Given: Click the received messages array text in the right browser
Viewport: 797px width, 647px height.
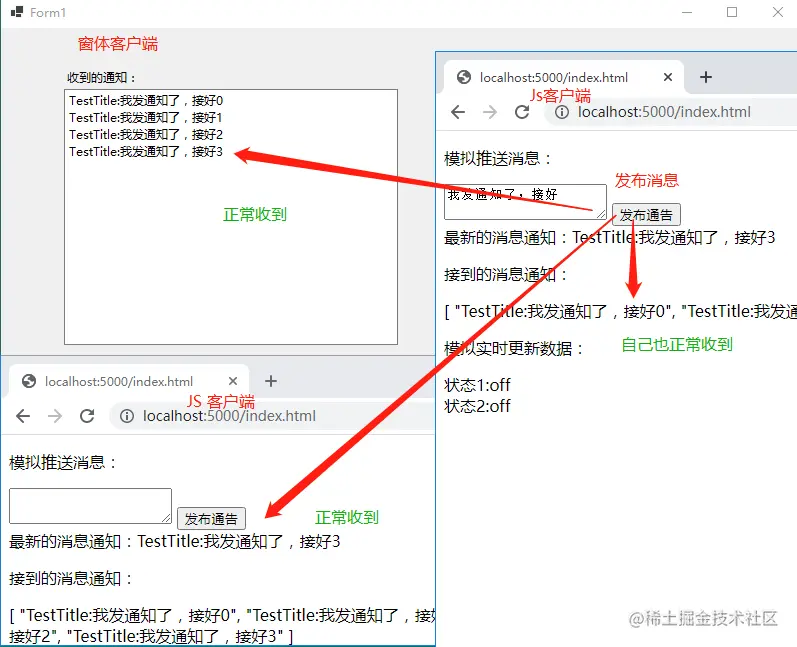Looking at the screenshot, I should (621, 311).
